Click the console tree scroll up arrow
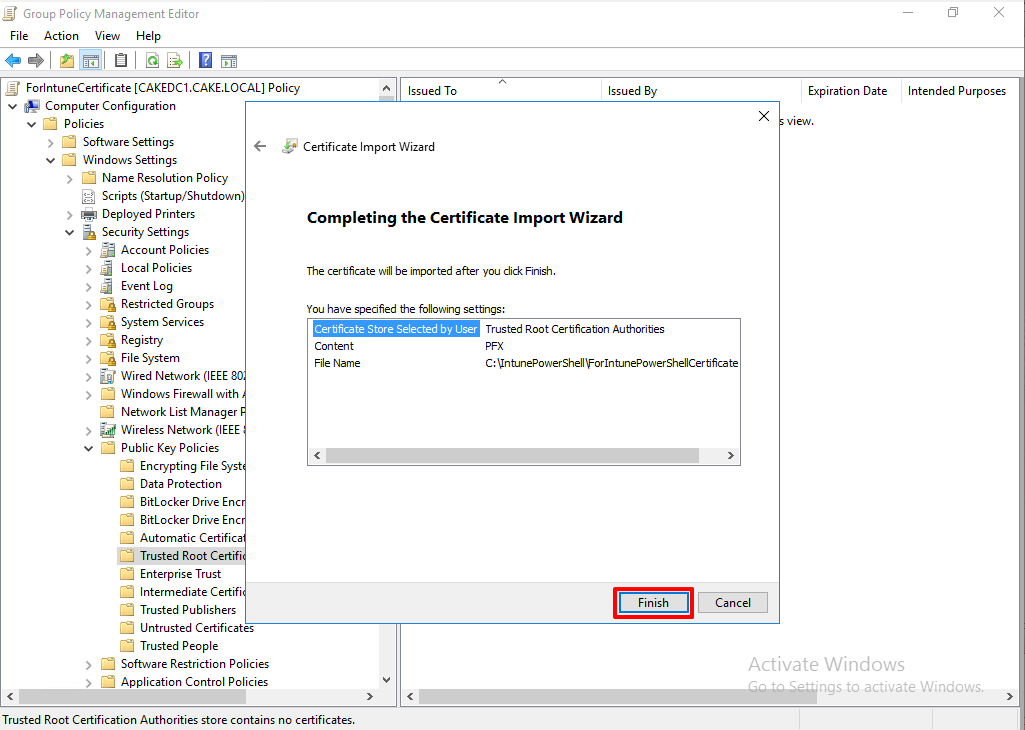The height and width of the screenshot is (730, 1025). [386, 88]
